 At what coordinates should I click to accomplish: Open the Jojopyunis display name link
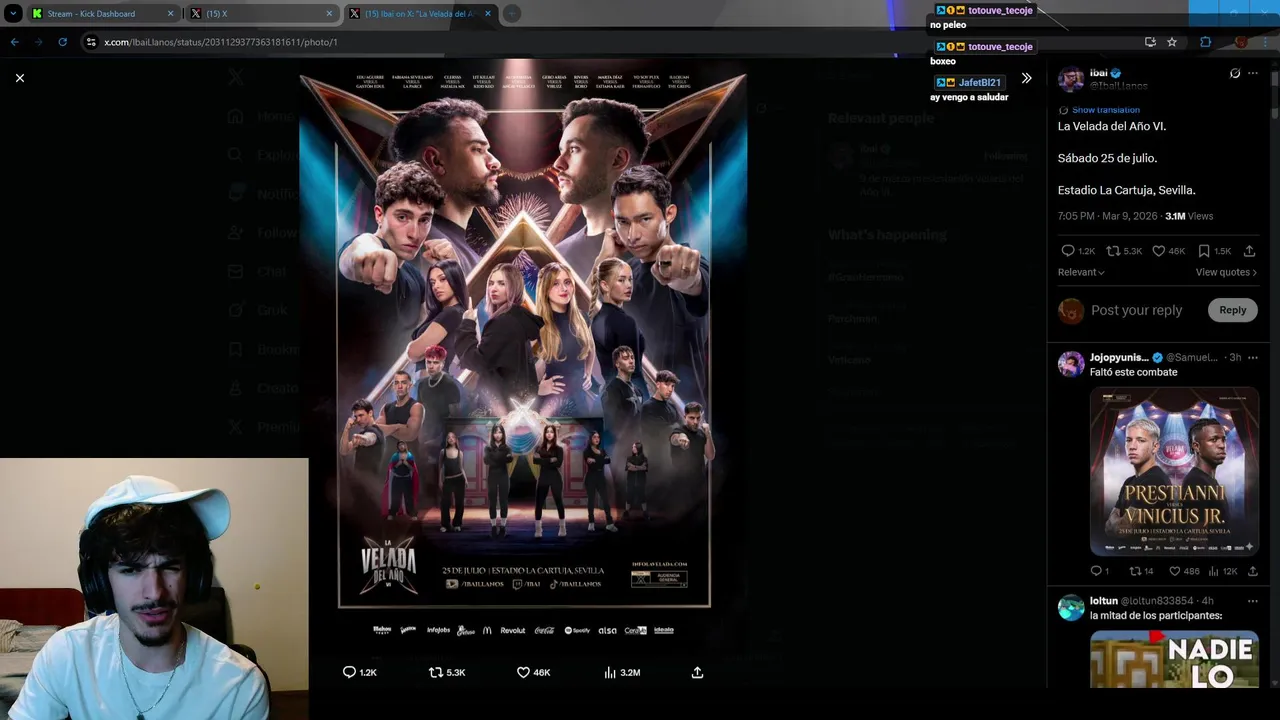click(1119, 357)
